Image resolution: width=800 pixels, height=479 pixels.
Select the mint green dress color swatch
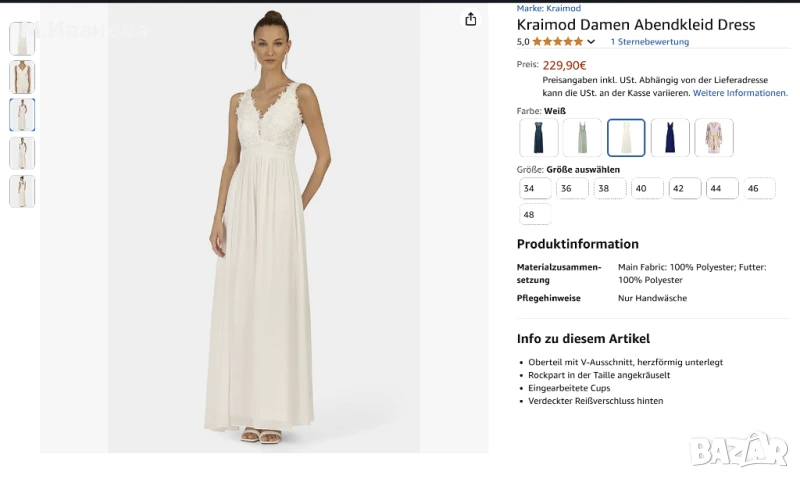pyautogui.click(x=582, y=138)
